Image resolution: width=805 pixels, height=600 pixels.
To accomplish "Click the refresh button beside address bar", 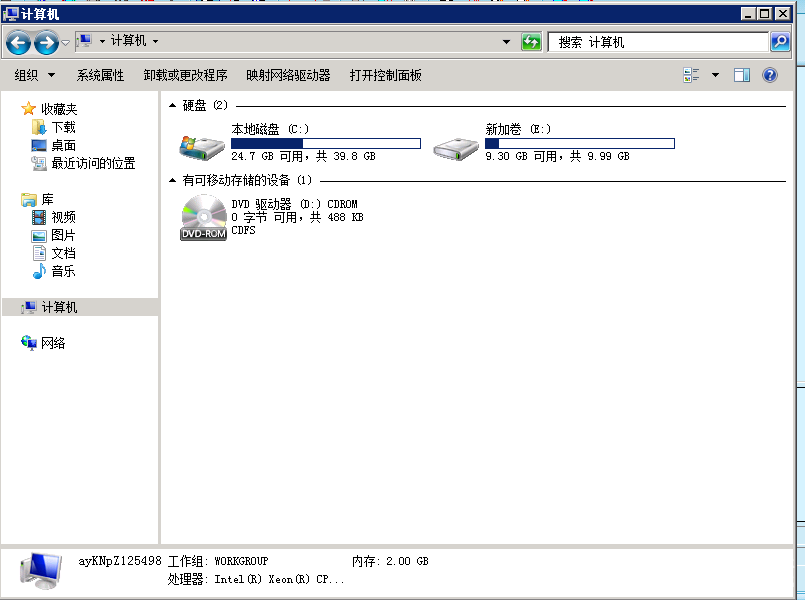I will (x=531, y=42).
